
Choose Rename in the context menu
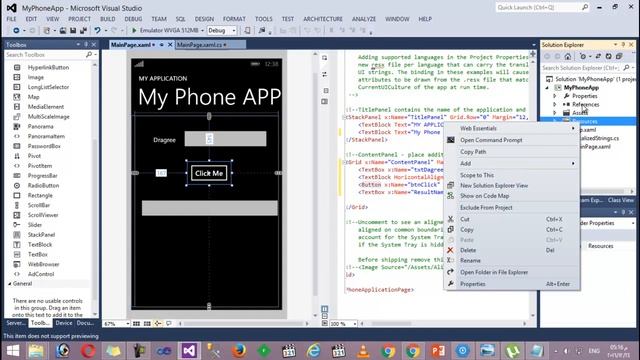pos(470,260)
